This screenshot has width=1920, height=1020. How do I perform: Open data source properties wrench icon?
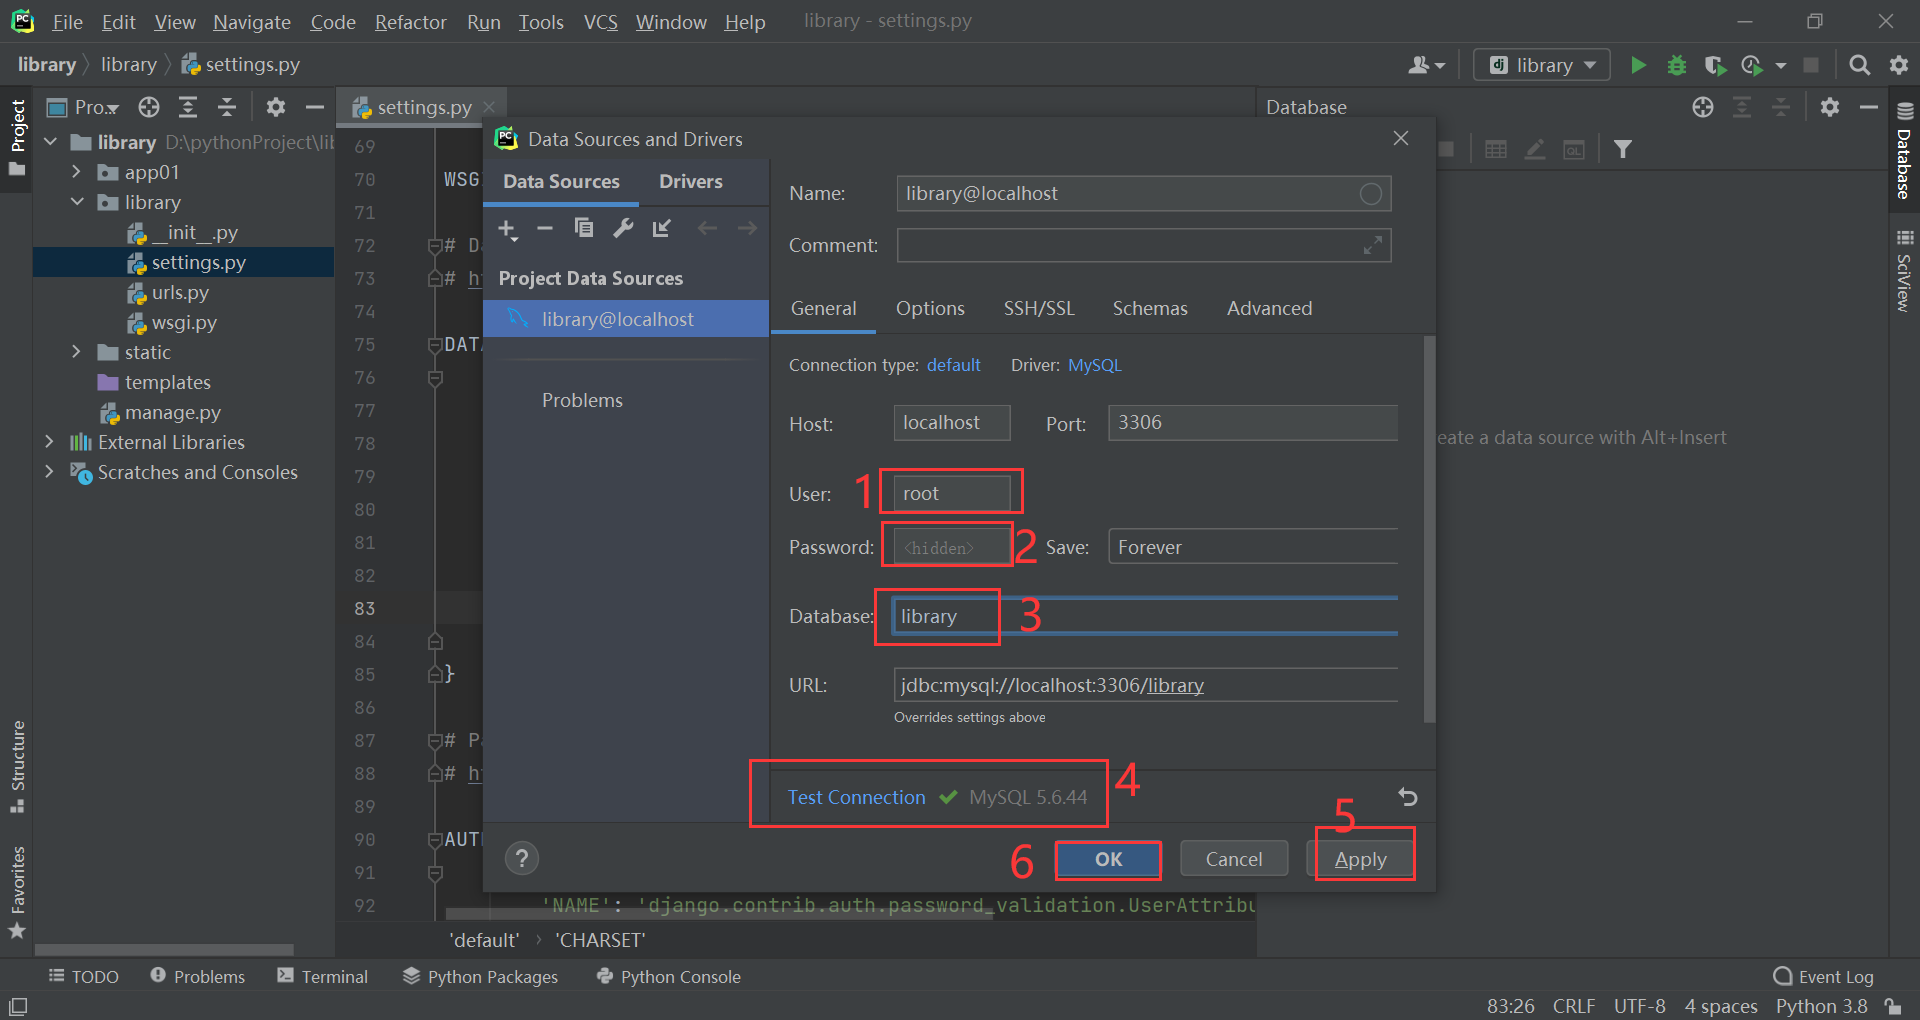pyautogui.click(x=623, y=228)
